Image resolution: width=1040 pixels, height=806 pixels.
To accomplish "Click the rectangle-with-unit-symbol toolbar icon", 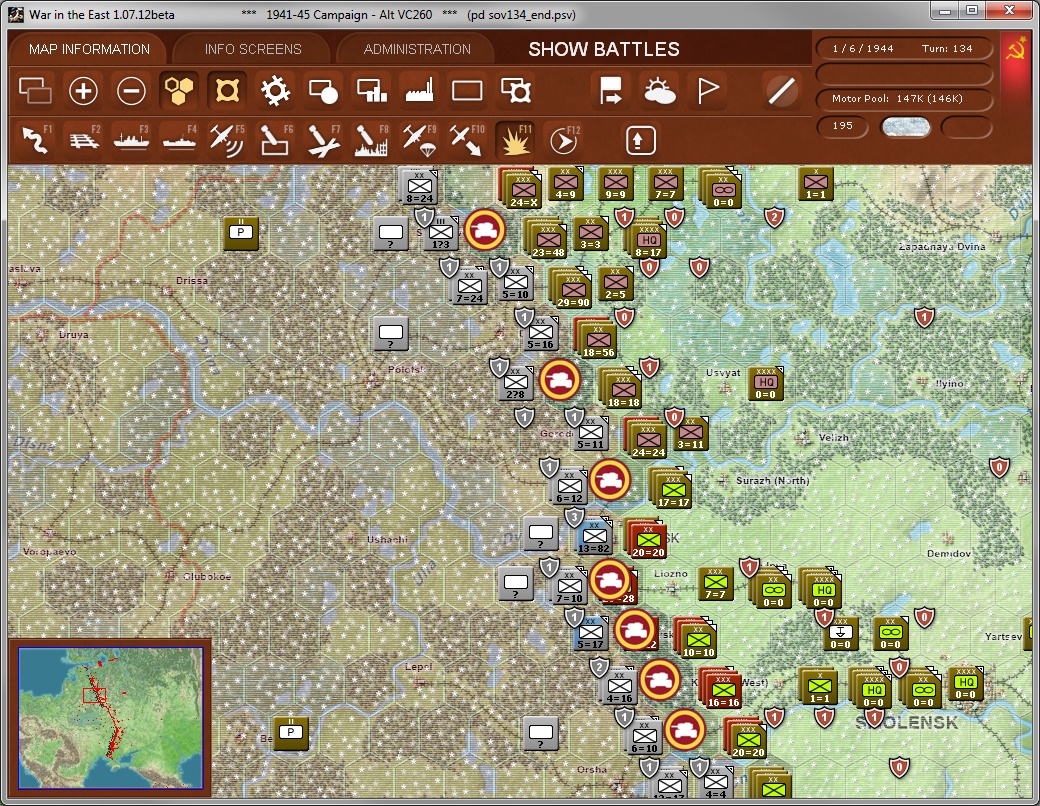I will coord(515,90).
